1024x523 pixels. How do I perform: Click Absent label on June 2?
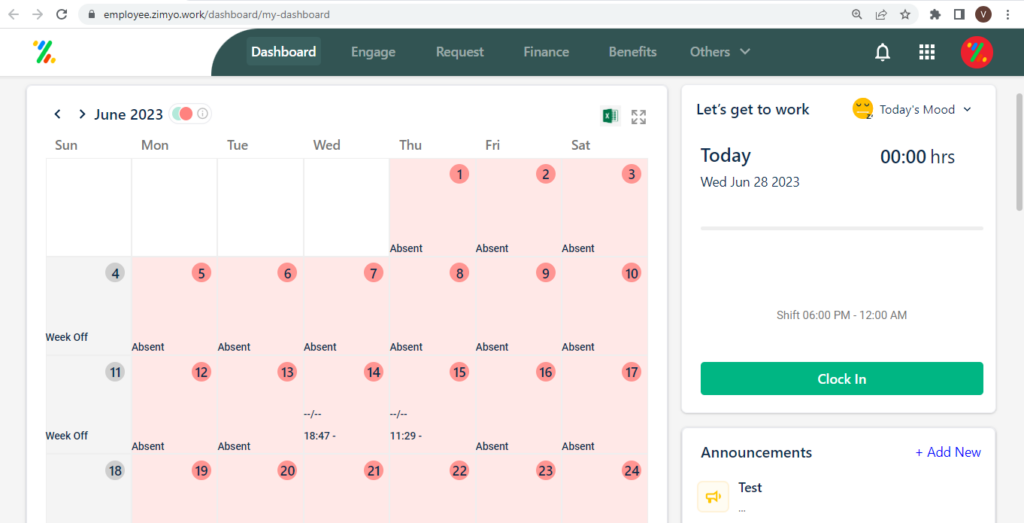click(x=492, y=248)
